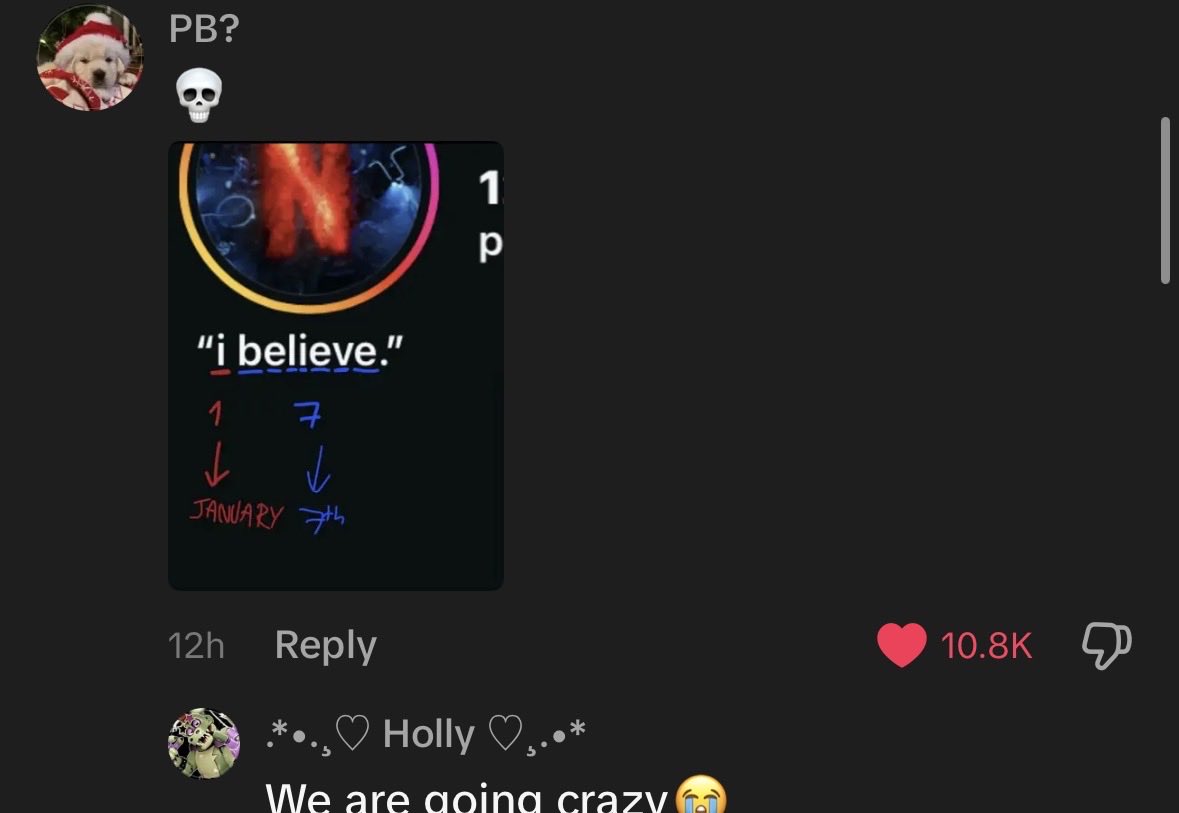1179x813 pixels.
Task: Tap the skull emoji in the comment
Action: click(199, 96)
